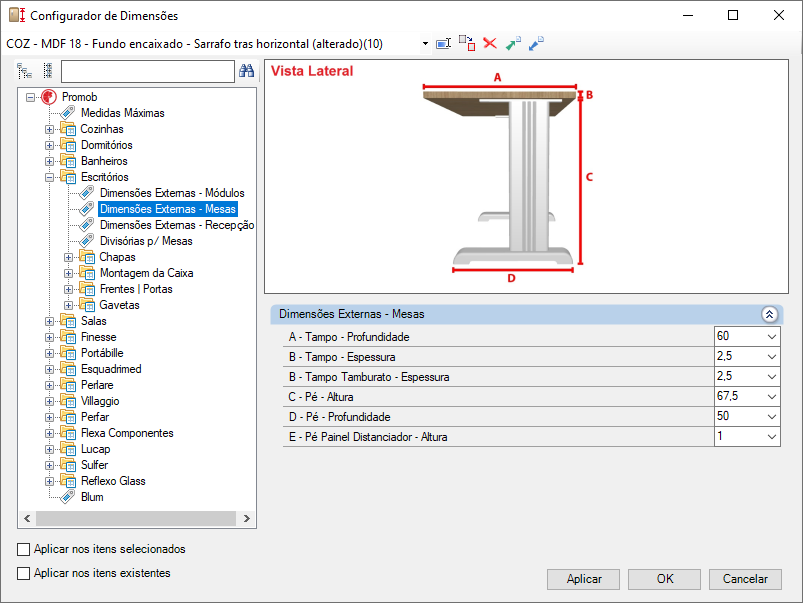803x603 pixels.
Task: Click the tree search input field
Action: coord(147,71)
